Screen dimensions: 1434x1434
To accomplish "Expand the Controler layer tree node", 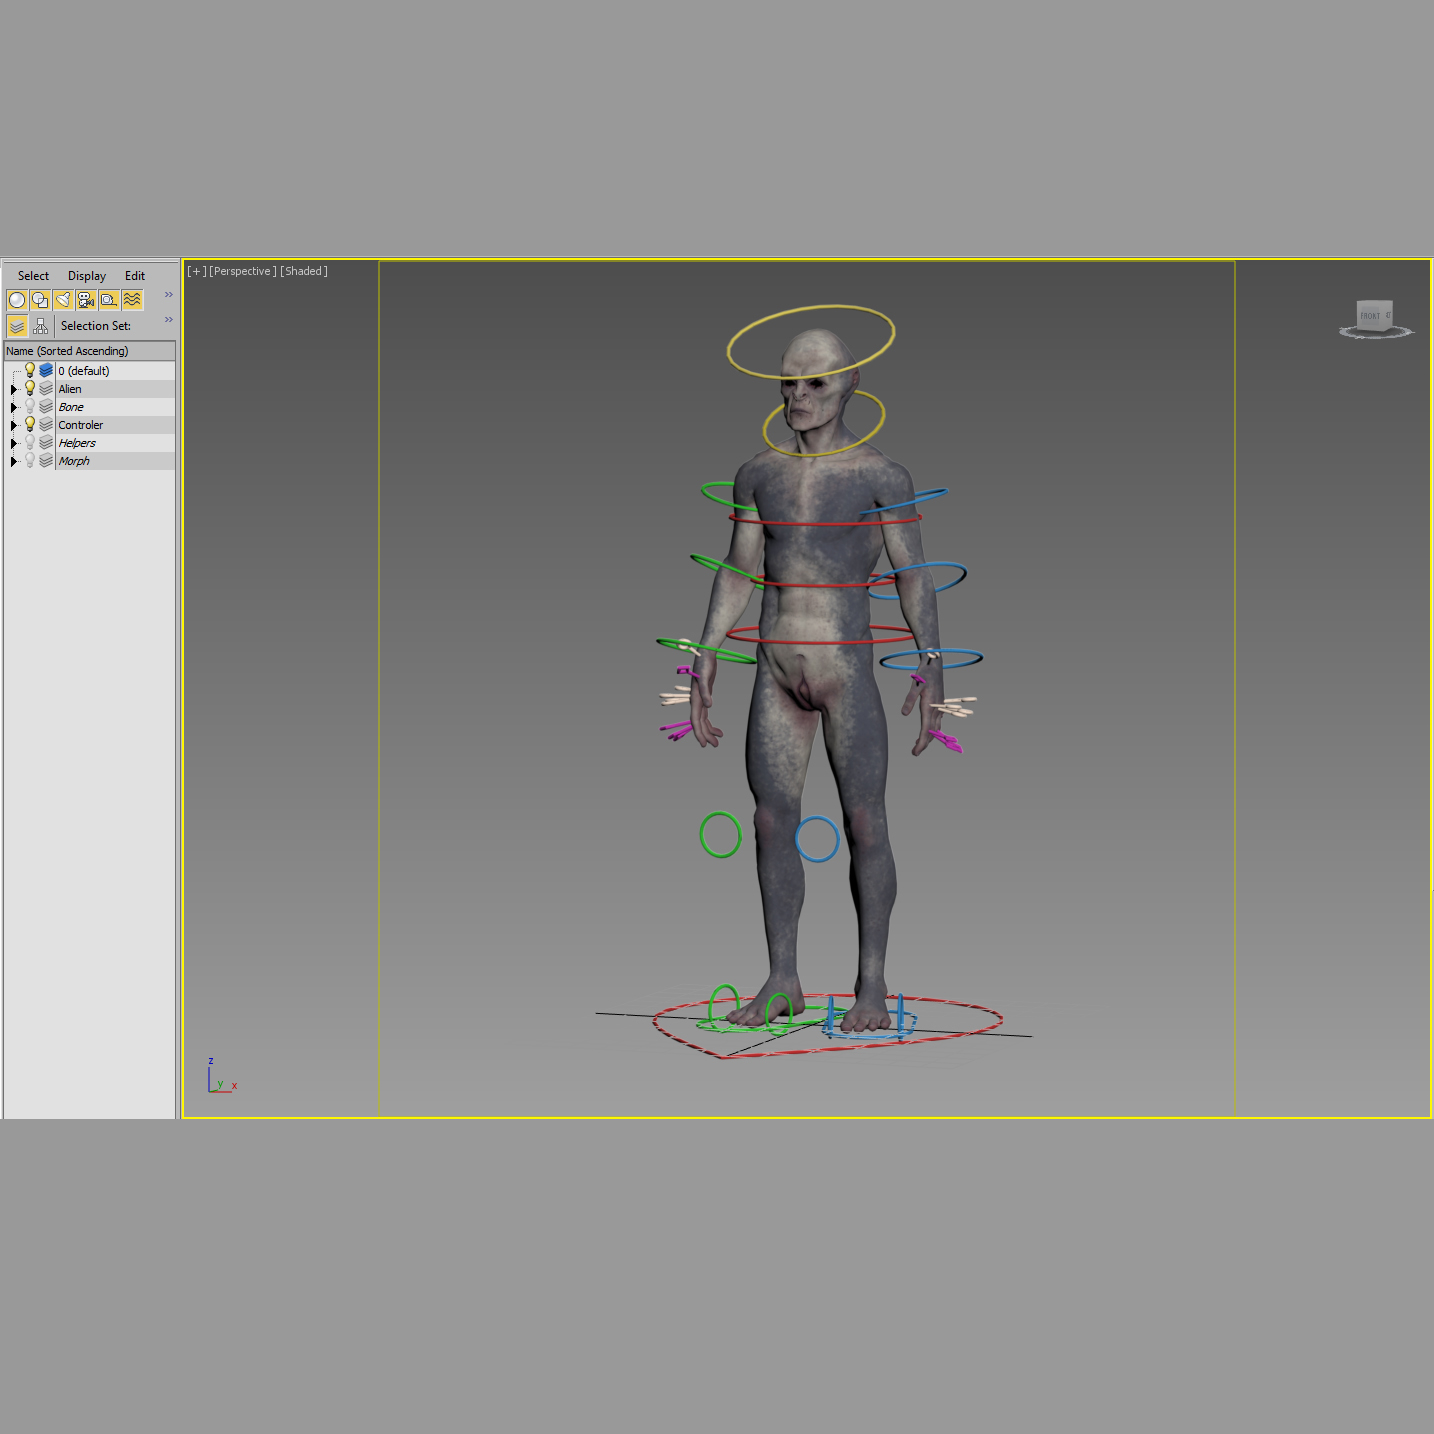I will pyautogui.click(x=14, y=424).
